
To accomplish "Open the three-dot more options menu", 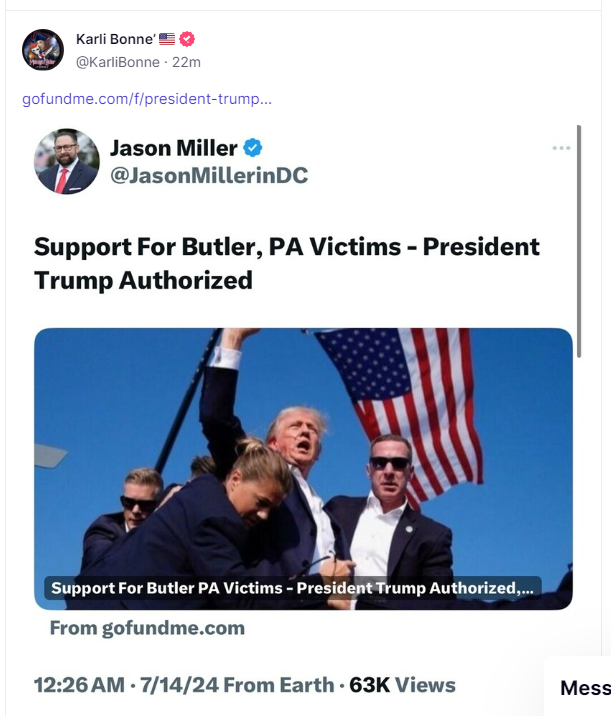I will click(x=561, y=148).
